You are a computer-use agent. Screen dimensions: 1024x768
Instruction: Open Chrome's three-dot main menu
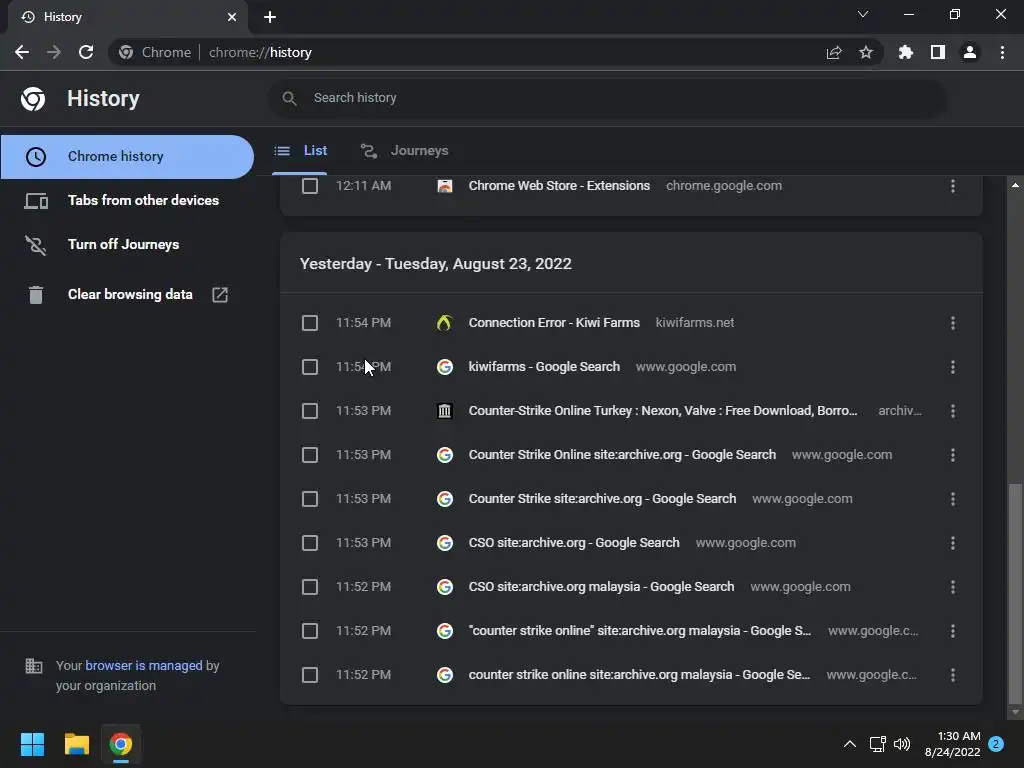(x=1002, y=52)
